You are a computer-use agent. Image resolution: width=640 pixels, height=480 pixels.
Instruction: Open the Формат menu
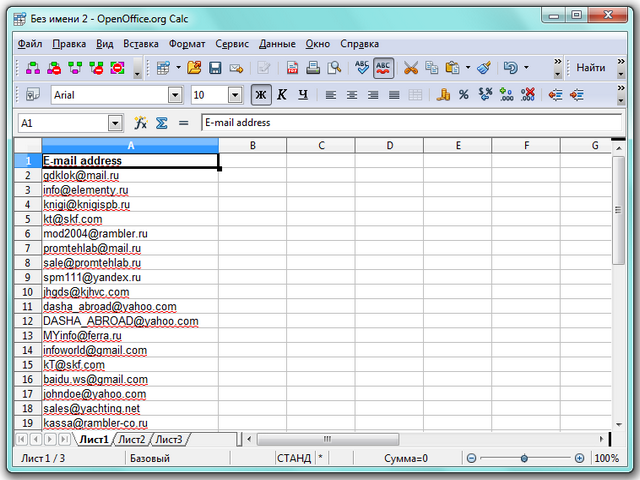pos(187,44)
